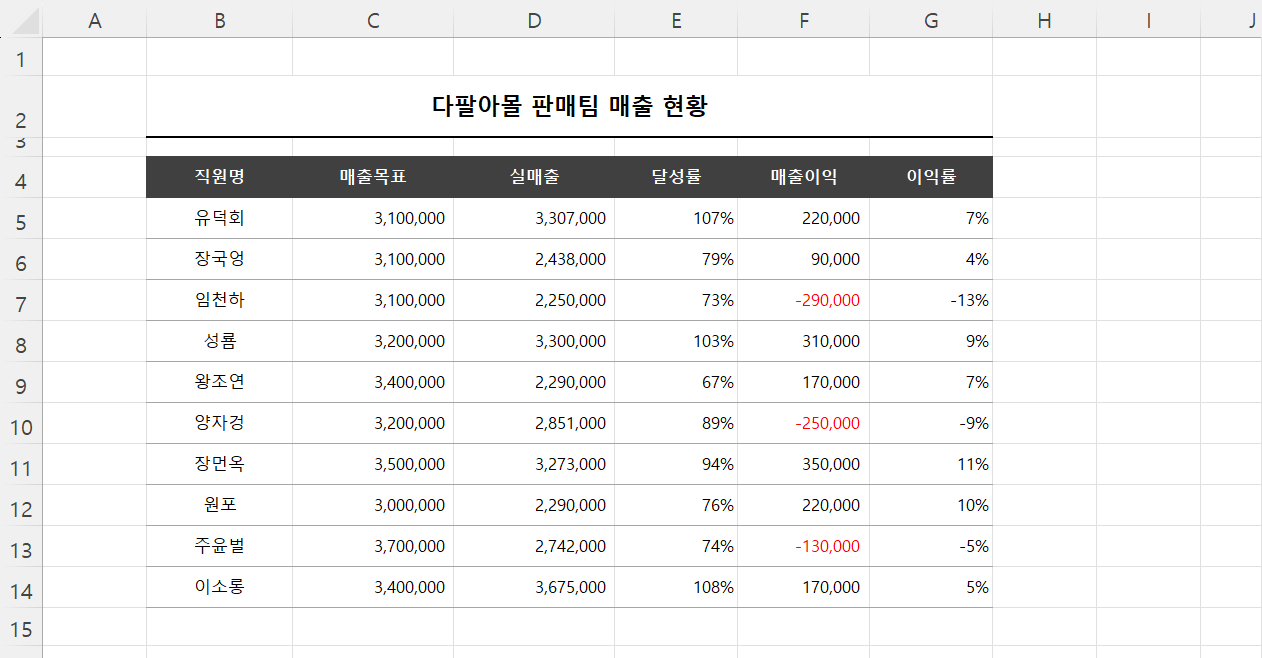Select column B header
1262x658 pixels.
tap(219, 21)
